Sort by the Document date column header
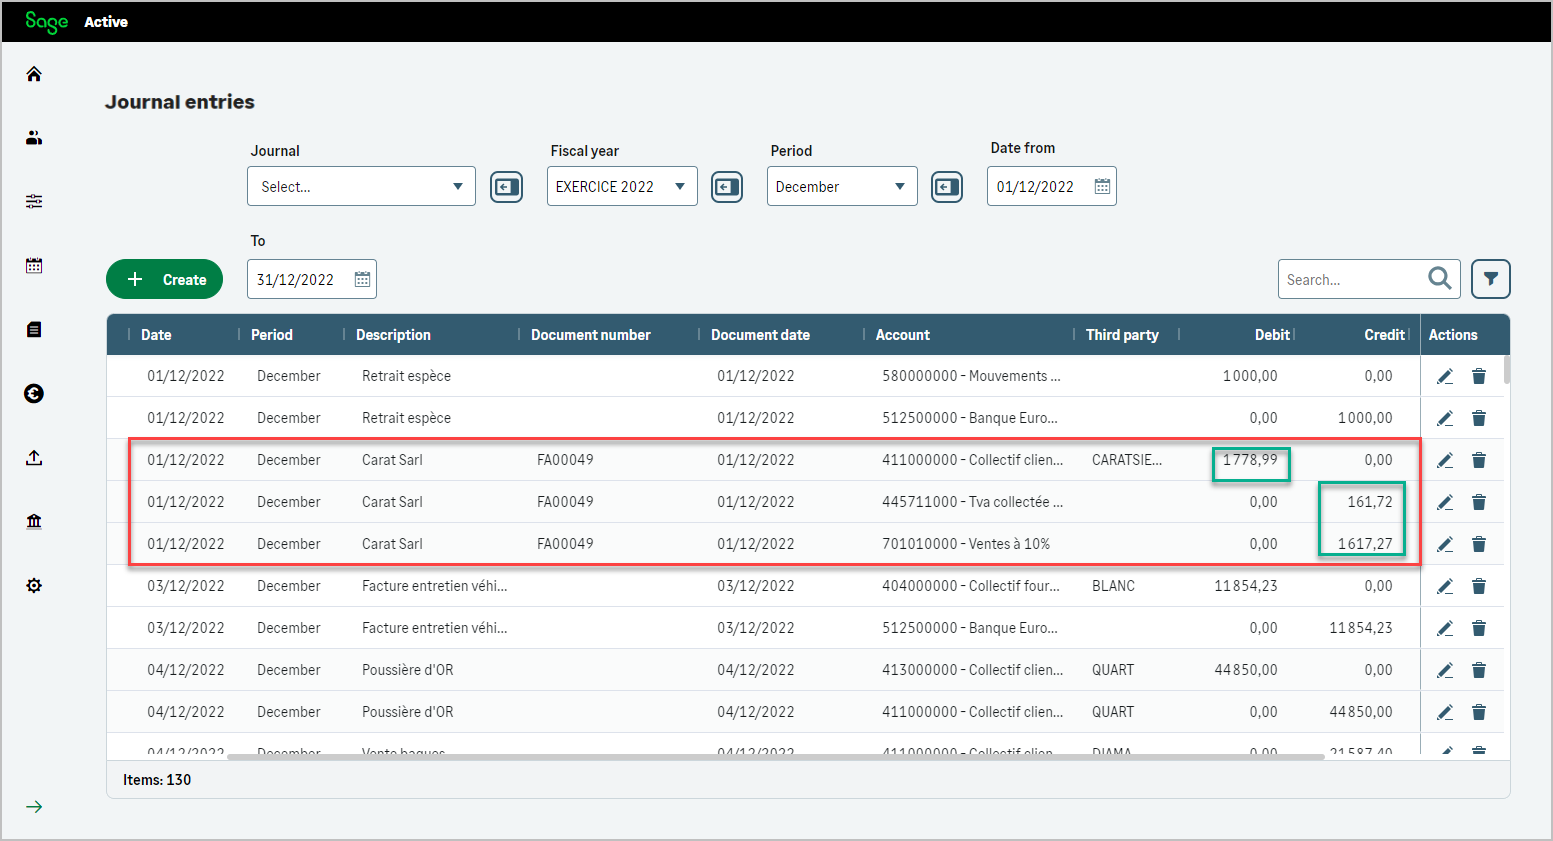Screen dimensions: 1553x841 (x=760, y=335)
